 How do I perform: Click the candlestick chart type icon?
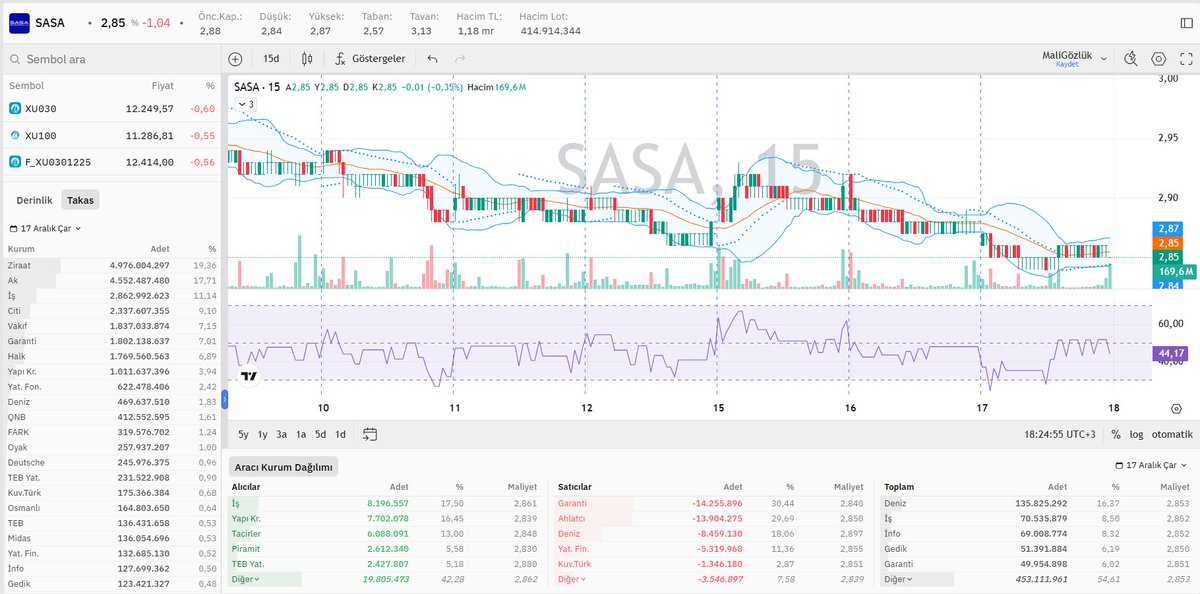coord(305,58)
